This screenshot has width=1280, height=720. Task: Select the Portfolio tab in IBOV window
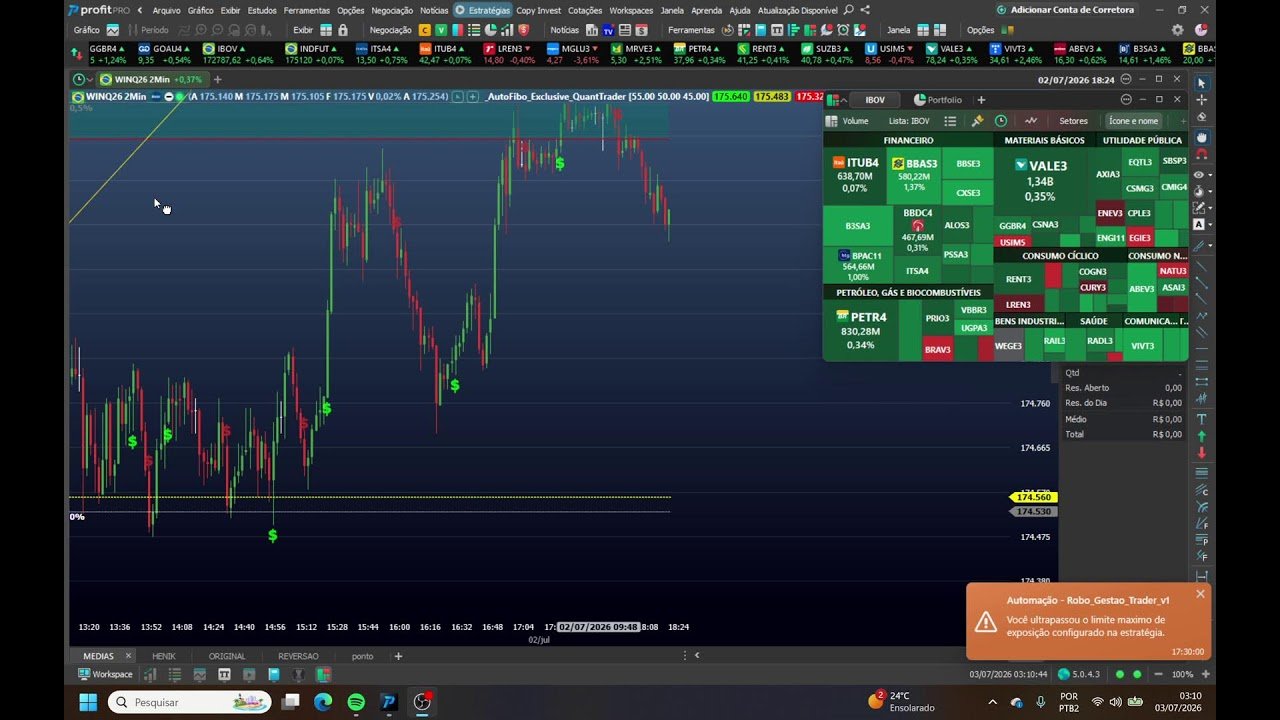[937, 100]
